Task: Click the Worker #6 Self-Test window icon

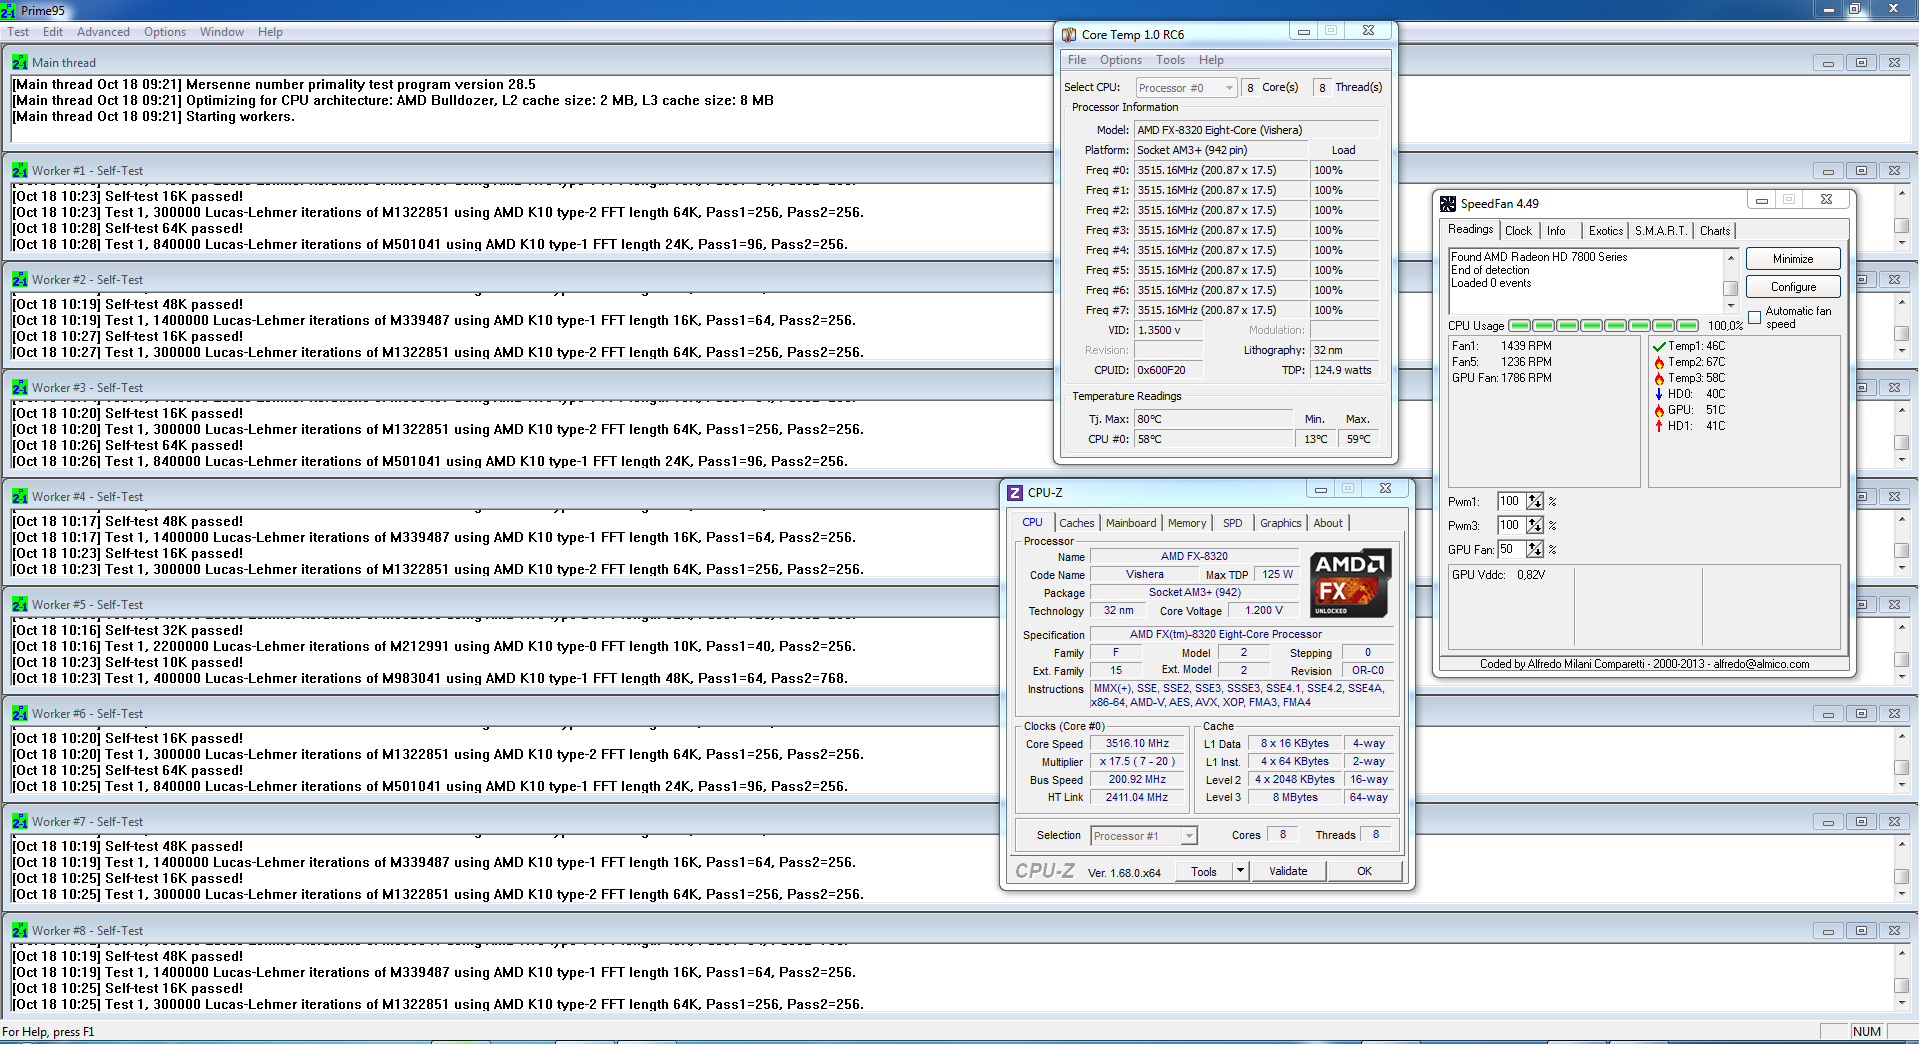Action: click(20, 713)
